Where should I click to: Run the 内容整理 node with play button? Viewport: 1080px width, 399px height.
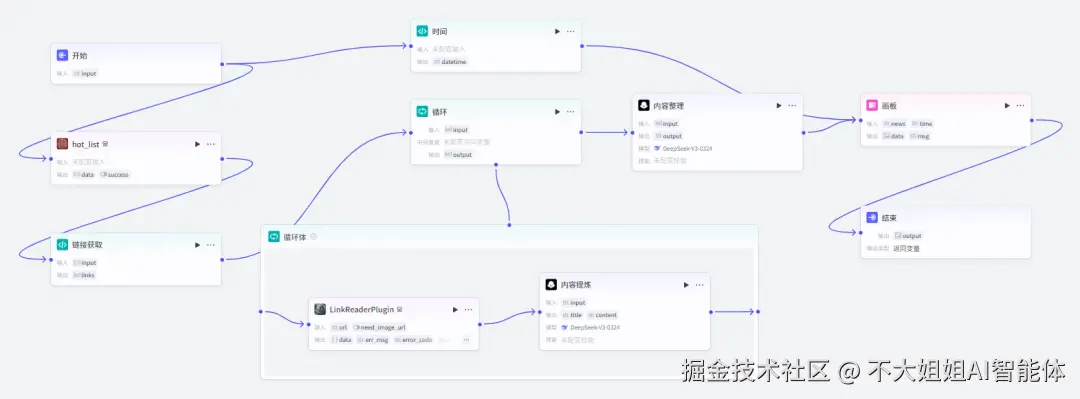[x=779, y=105]
